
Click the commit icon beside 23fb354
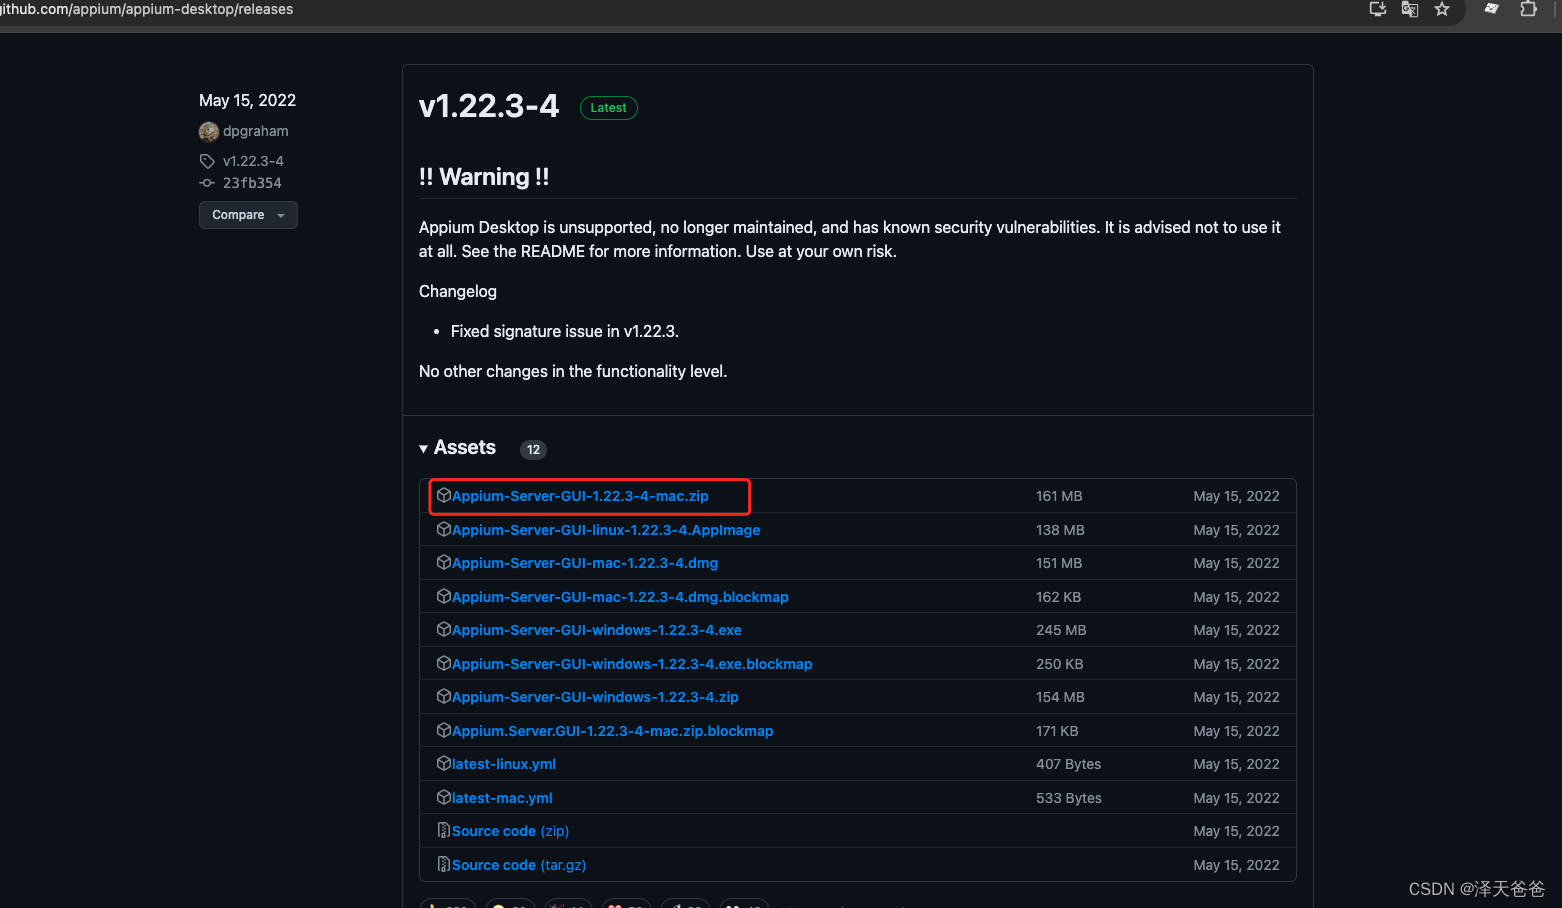coord(207,183)
